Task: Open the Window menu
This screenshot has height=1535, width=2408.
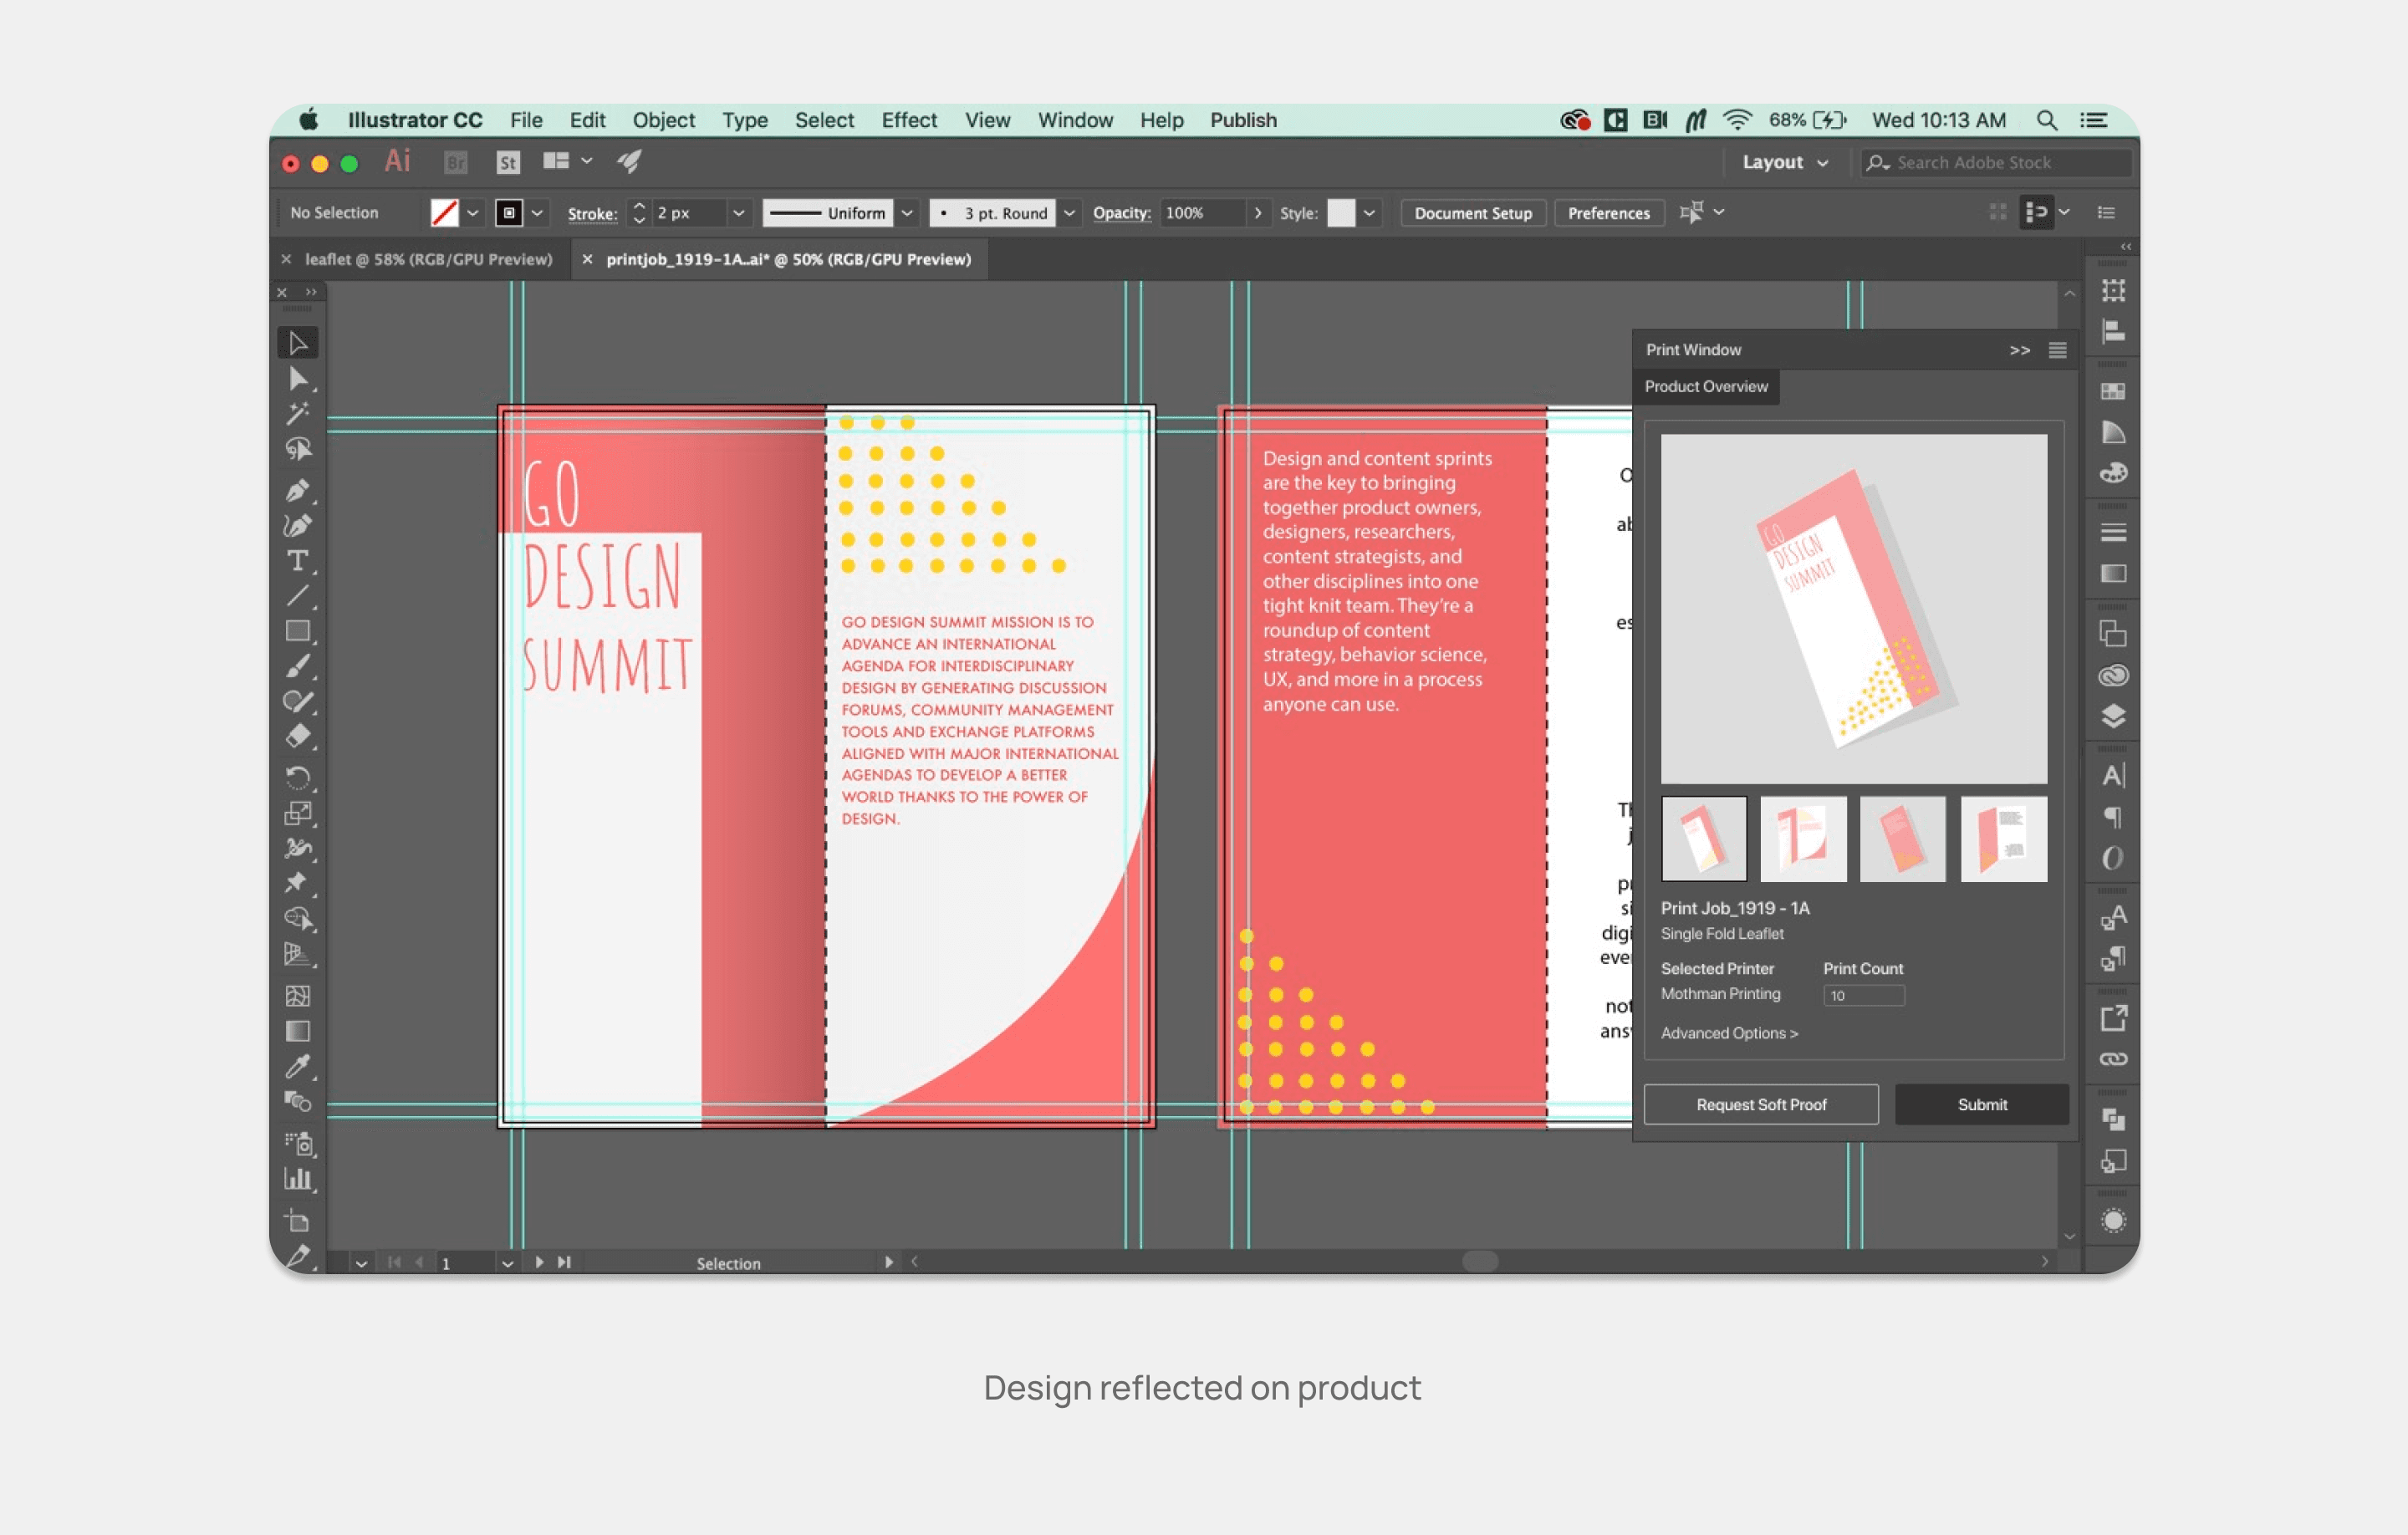Action: 1075,120
